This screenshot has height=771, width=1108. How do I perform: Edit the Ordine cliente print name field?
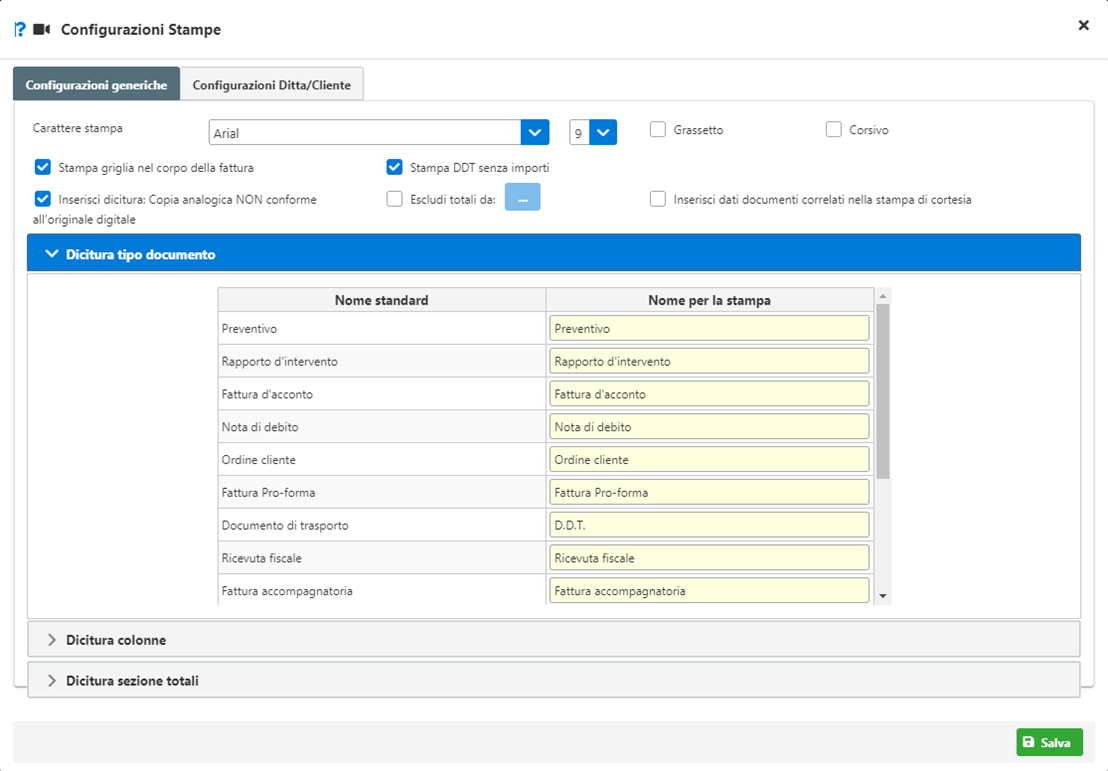click(709, 459)
